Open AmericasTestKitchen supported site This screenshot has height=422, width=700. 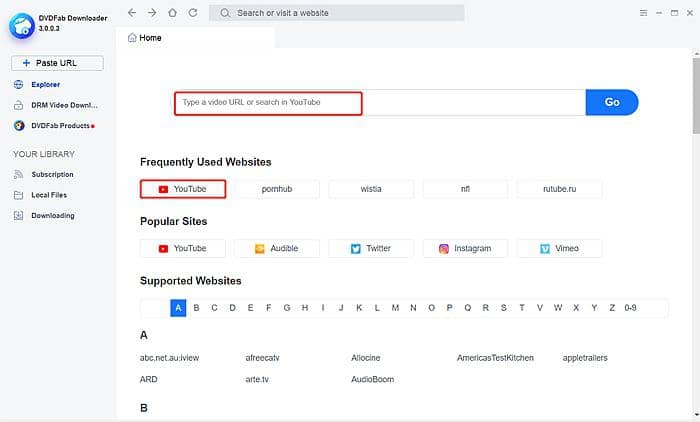(495, 358)
